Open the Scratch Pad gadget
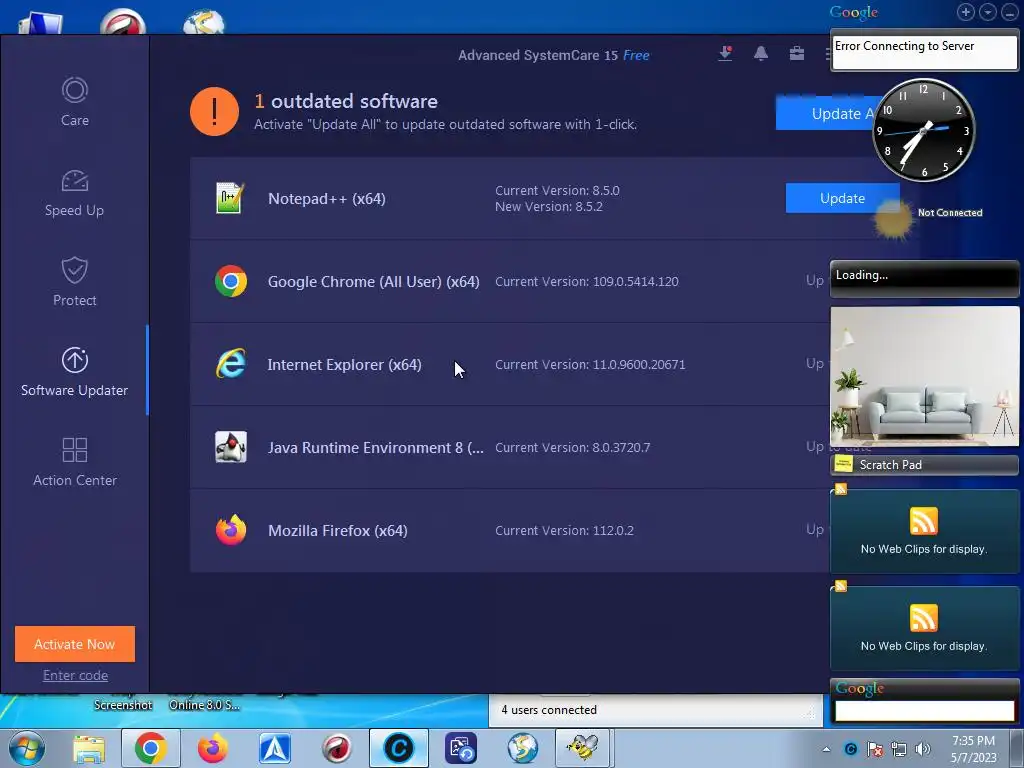This screenshot has height=768, width=1024. pos(924,464)
